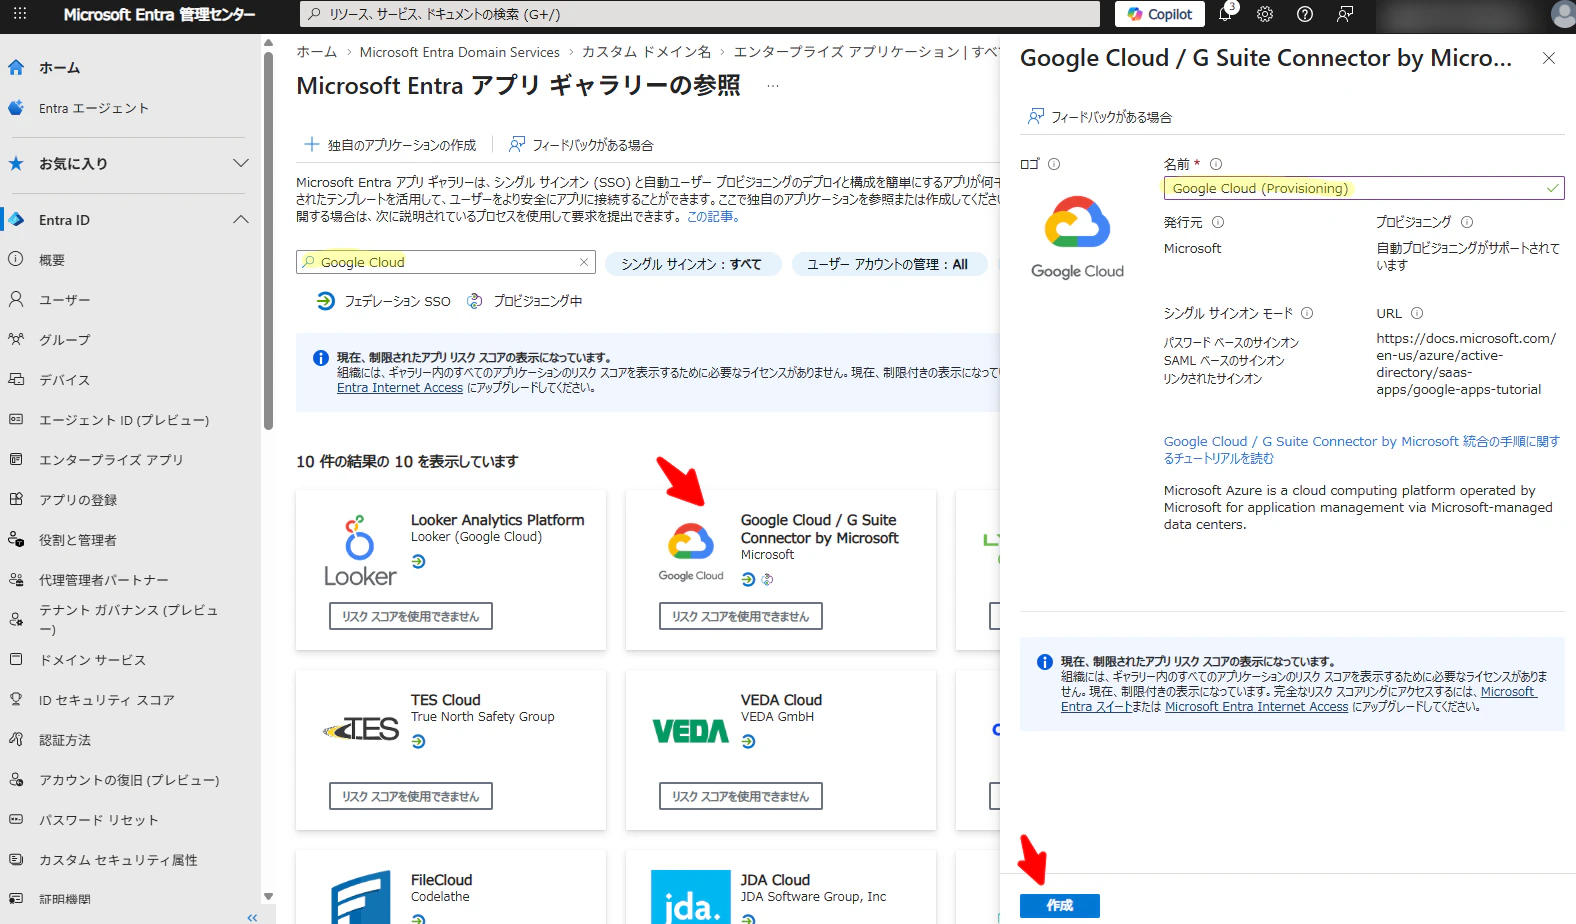Click the エンタープライズ アプリ sidebar icon
The image size is (1576, 924).
pyautogui.click(x=16, y=460)
